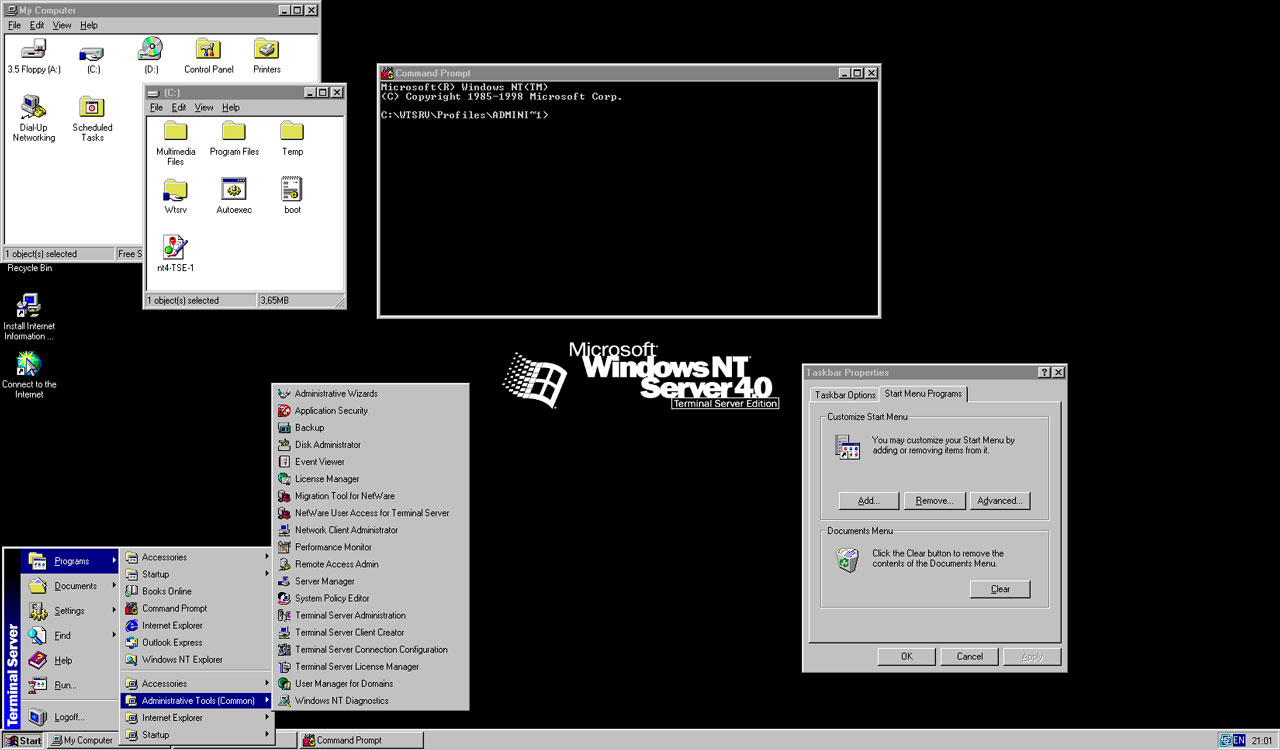Select the 3.5 Floppy (A:) drive icon
This screenshot has width=1280, height=750.
coord(34,50)
